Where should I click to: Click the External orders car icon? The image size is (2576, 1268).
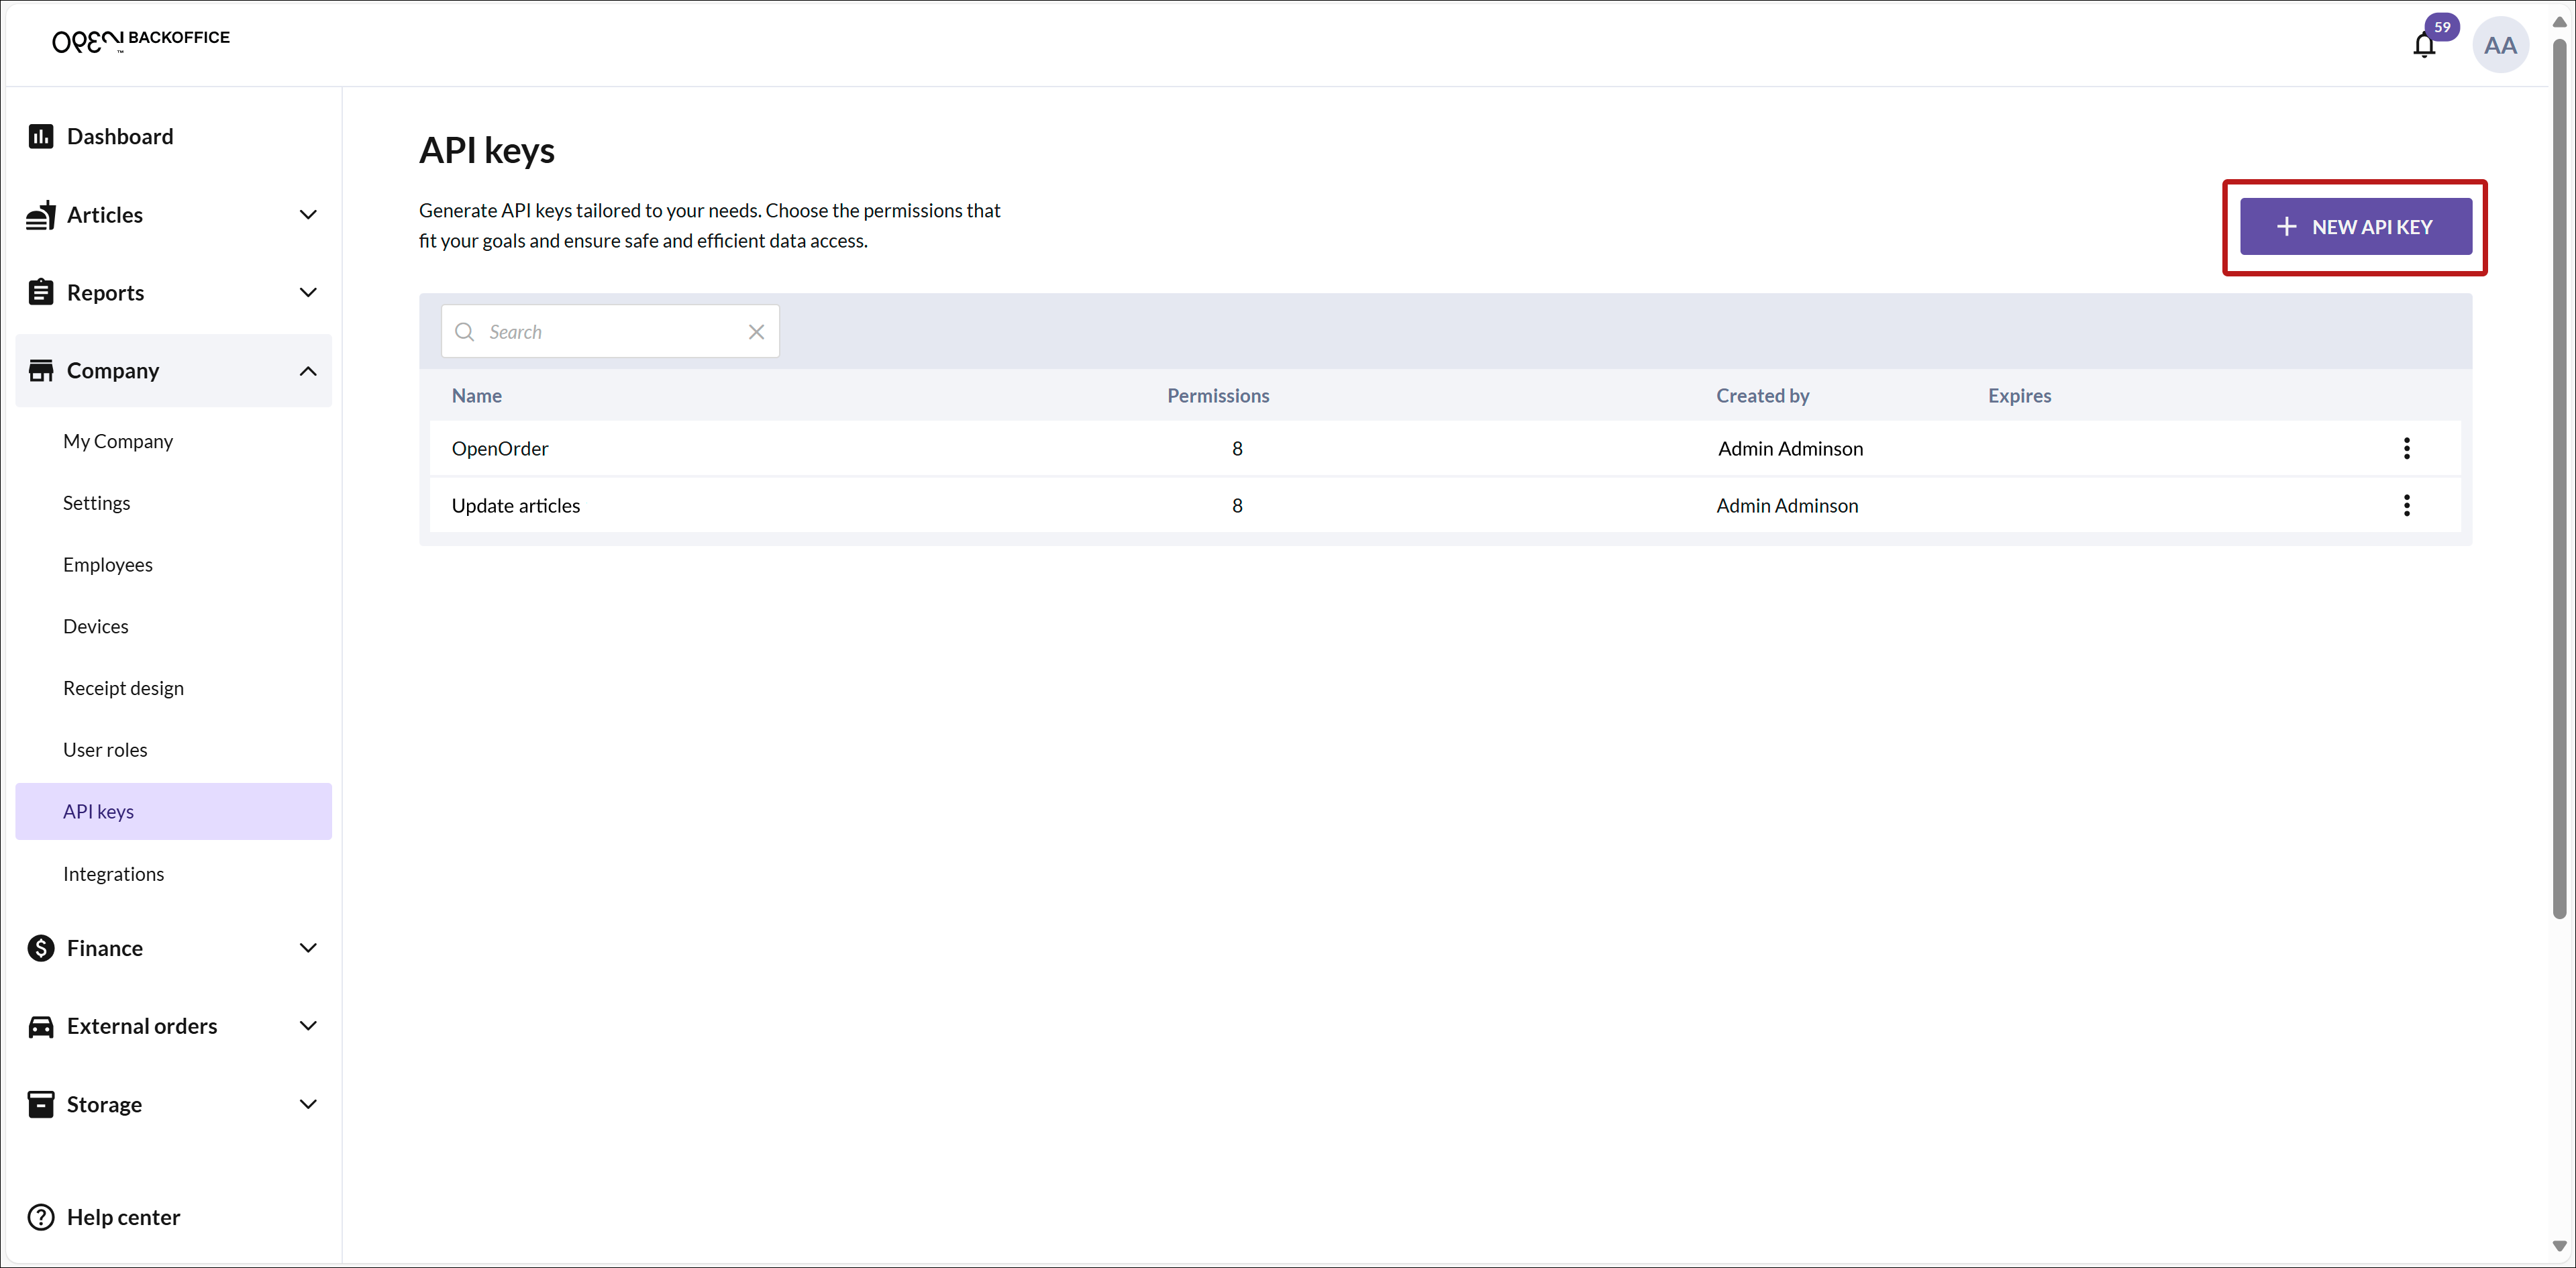coord(41,1026)
